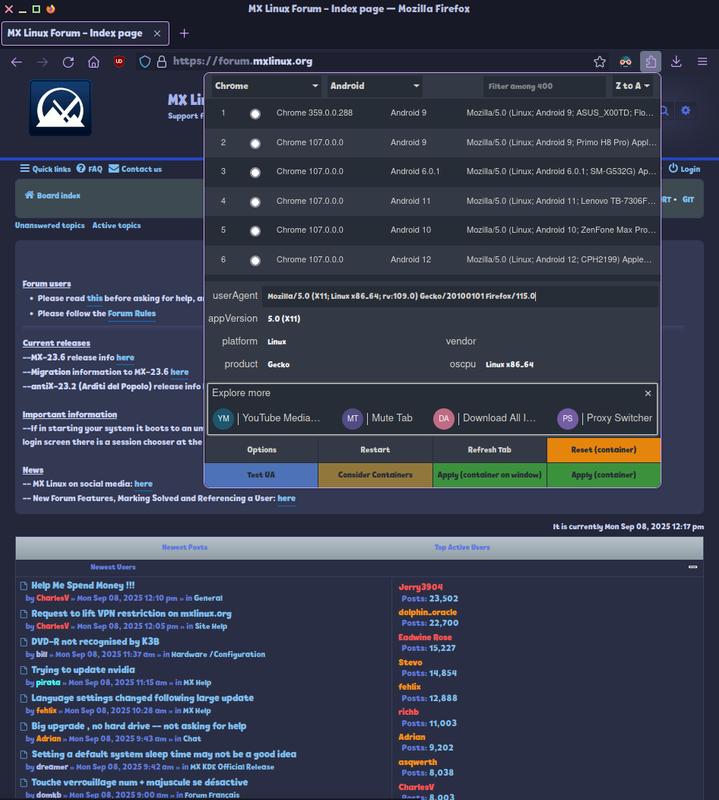The width and height of the screenshot is (719, 800).
Task: Click topic icon beside Help Me Spend Money
Action: [23, 586]
